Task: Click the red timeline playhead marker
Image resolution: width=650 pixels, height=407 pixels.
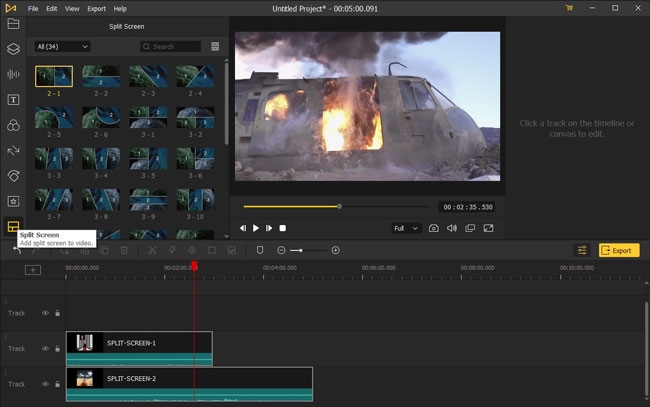Action: click(194, 266)
